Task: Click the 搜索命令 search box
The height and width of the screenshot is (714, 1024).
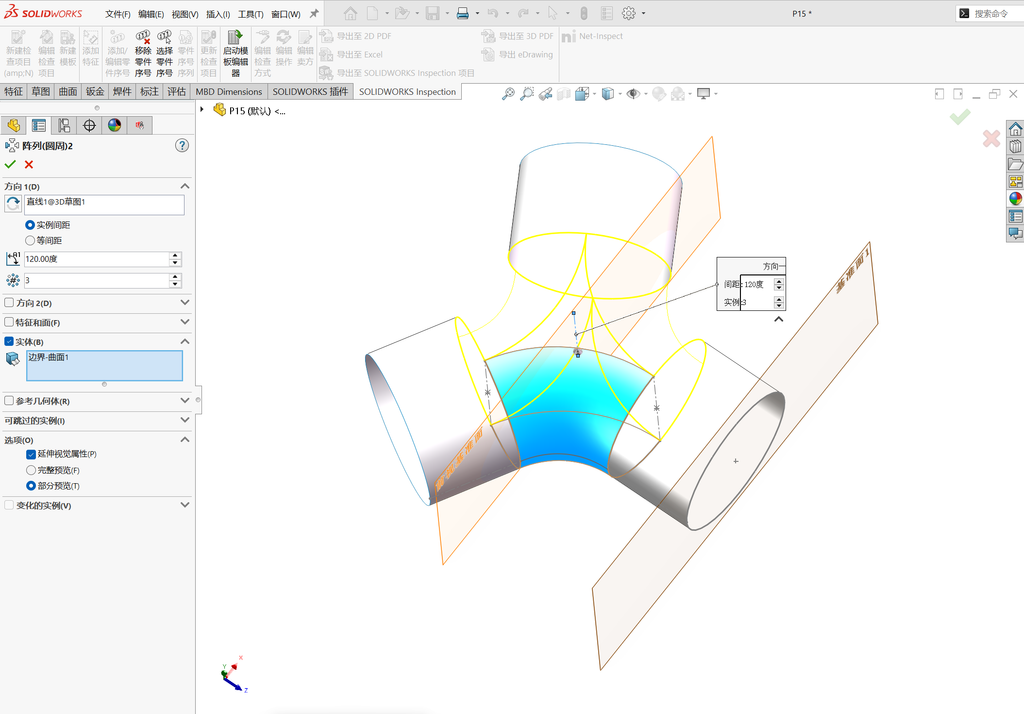Action: point(990,13)
